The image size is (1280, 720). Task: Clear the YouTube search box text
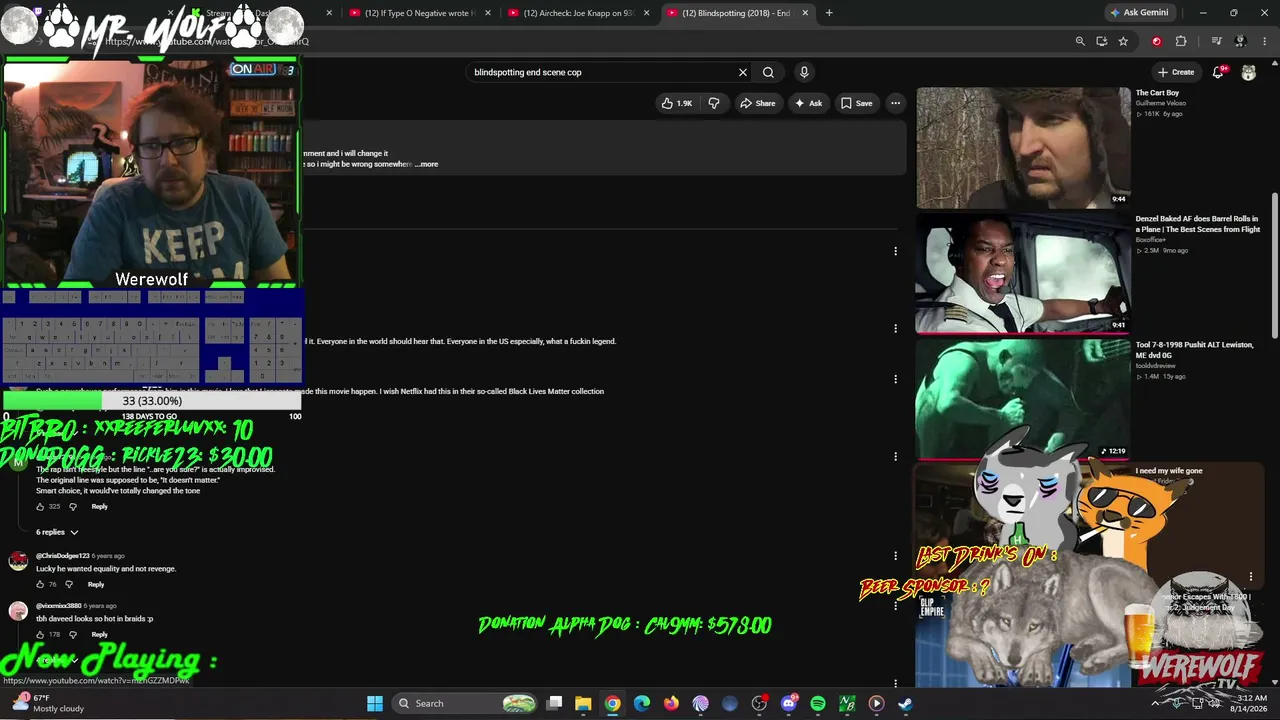743,72
